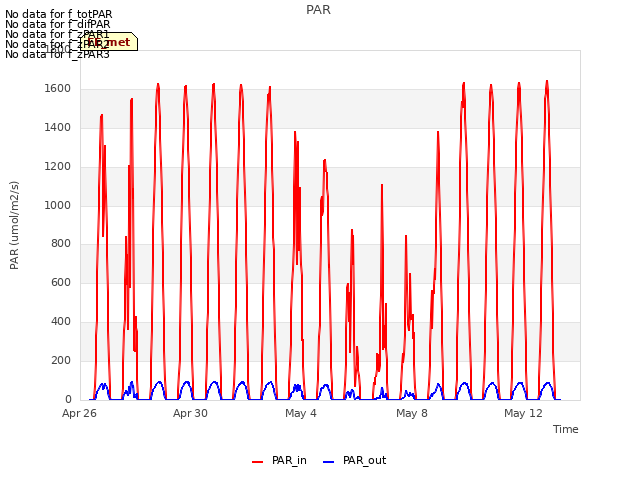This screenshot has height=480, width=640.
Task: Click the 0 y-axis tick label
Action: tap(68, 400)
